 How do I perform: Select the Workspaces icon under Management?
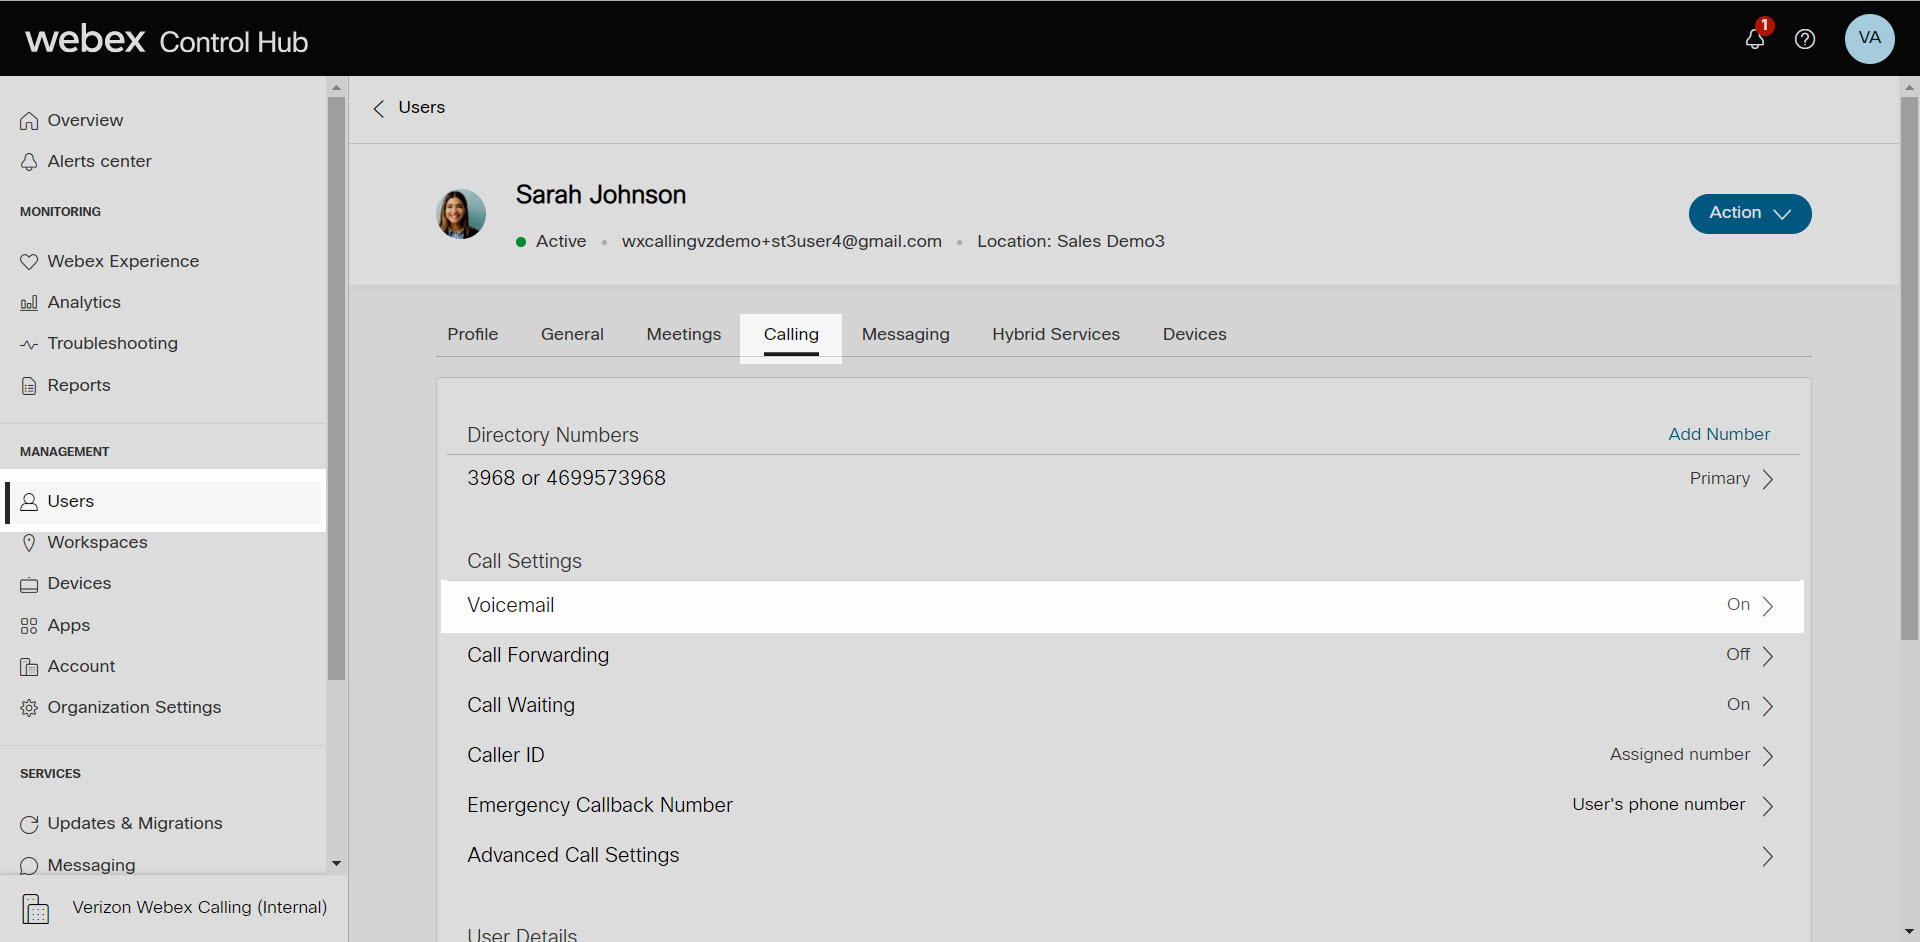pos(30,542)
